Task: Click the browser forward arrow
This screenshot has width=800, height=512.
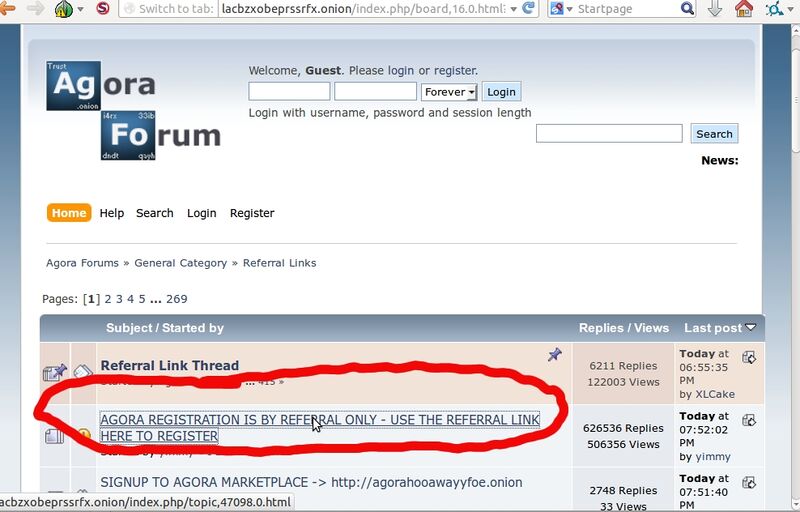Action: [x=36, y=9]
